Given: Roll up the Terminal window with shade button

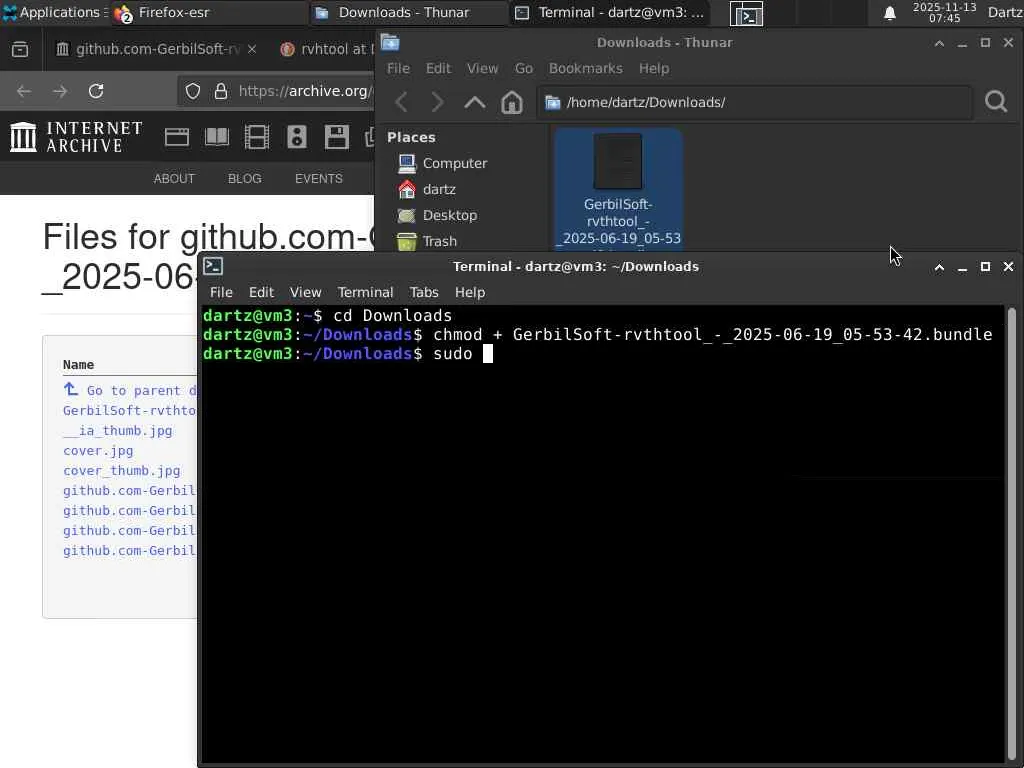Looking at the screenshot, I should pyautogui.click(x=939, y=267).
